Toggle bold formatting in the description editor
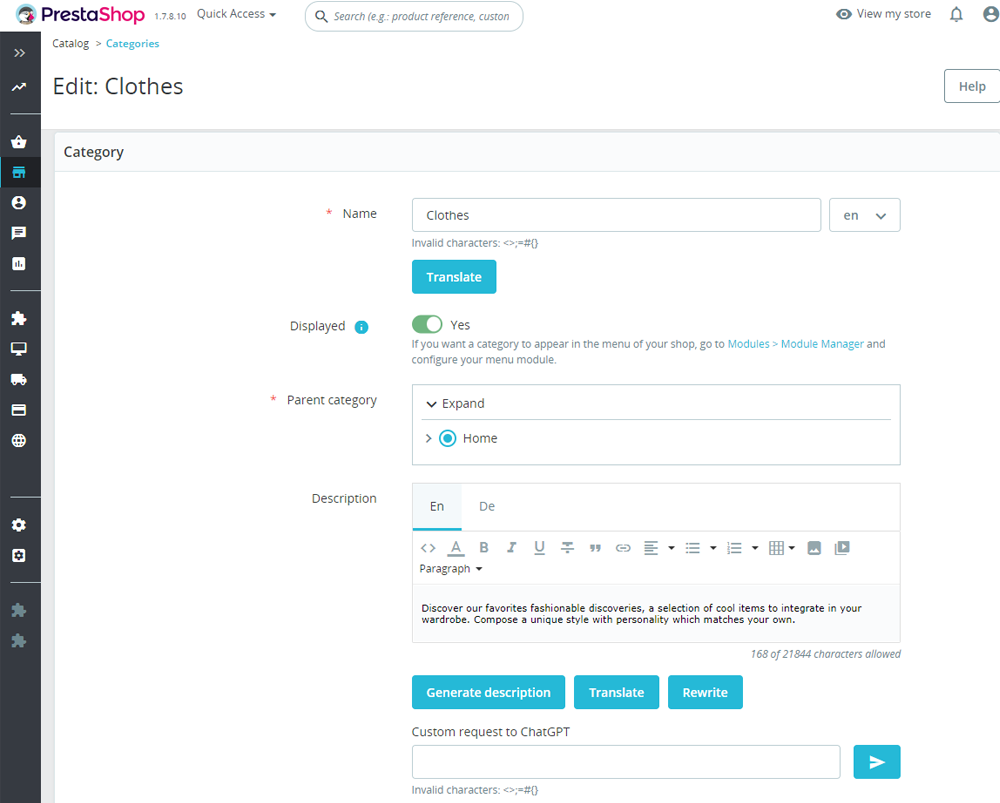 click(484, 547)
